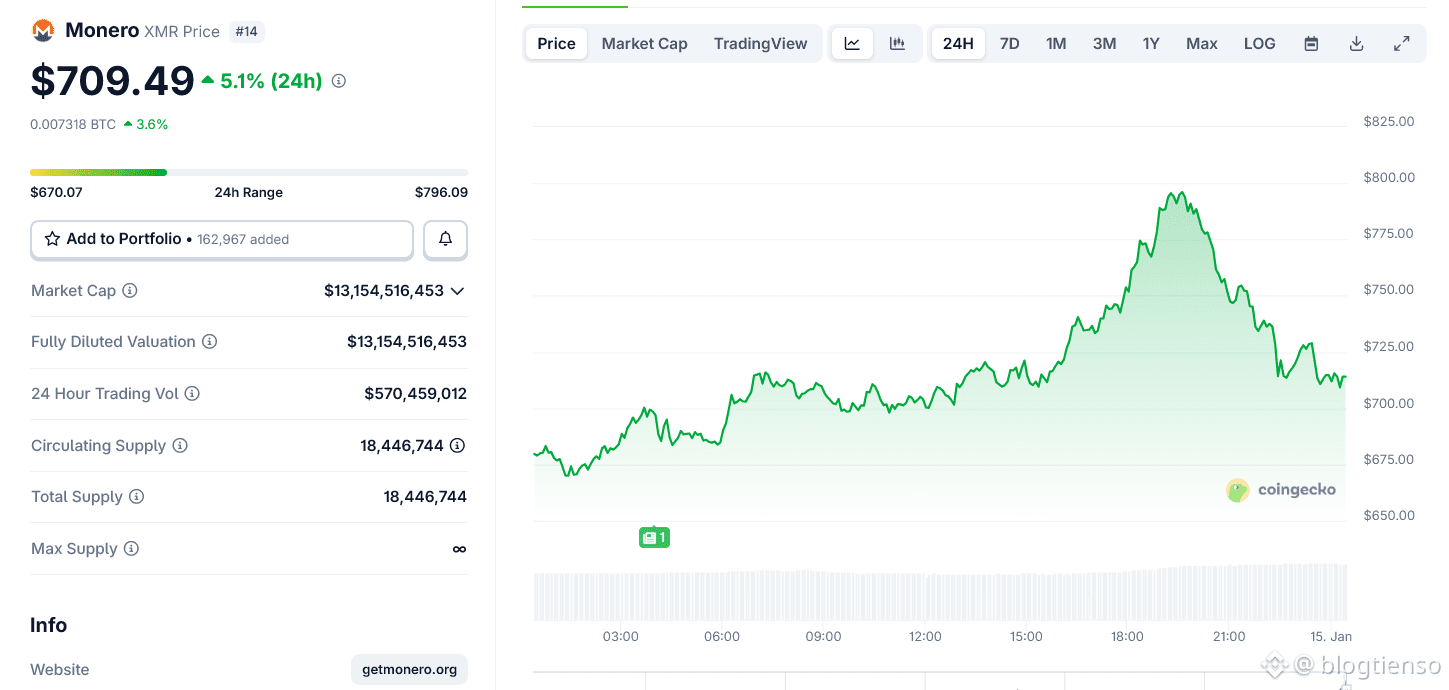Click the green news marker on chart
Viewport: 1449px width, 690px height.
(x=653, y=537)
